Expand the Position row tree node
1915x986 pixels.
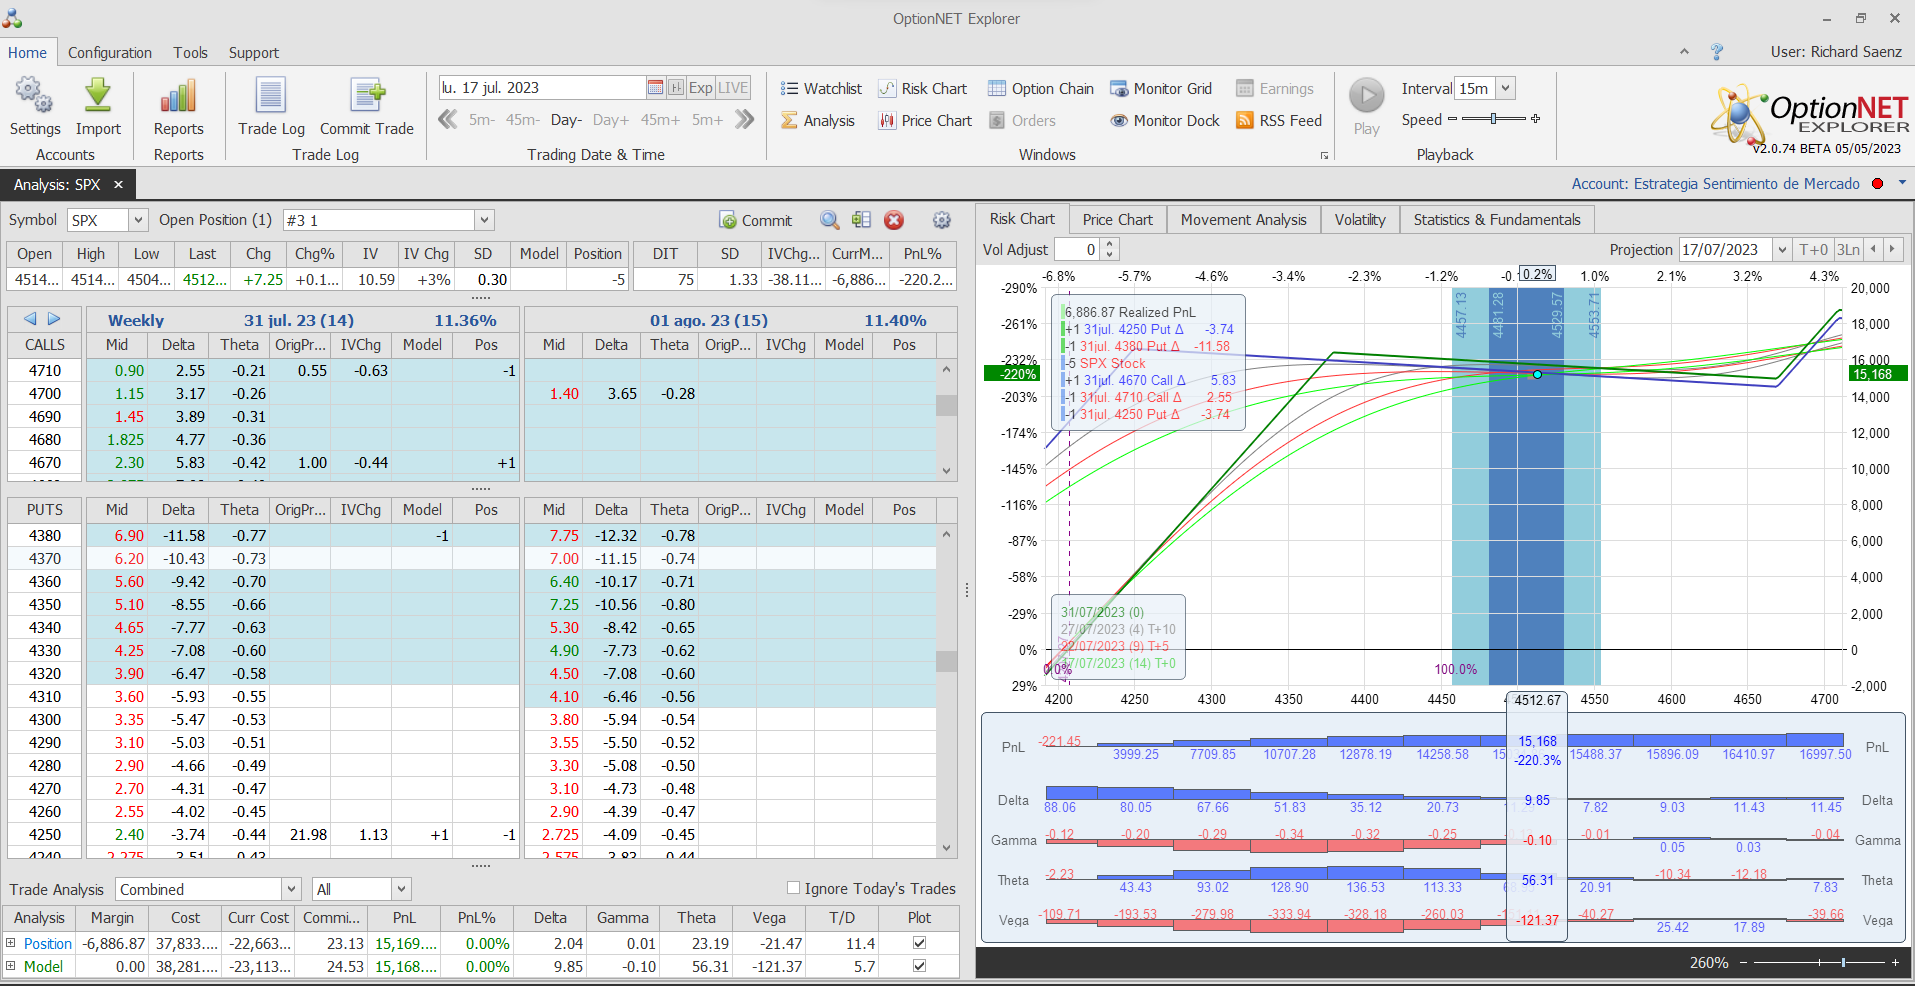11,943
